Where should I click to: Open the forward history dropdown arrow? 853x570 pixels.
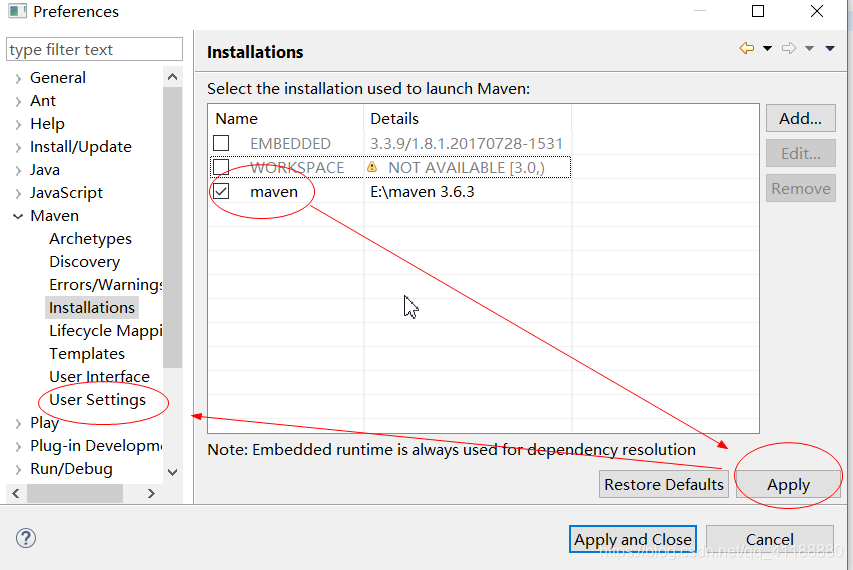click(809, 48)
